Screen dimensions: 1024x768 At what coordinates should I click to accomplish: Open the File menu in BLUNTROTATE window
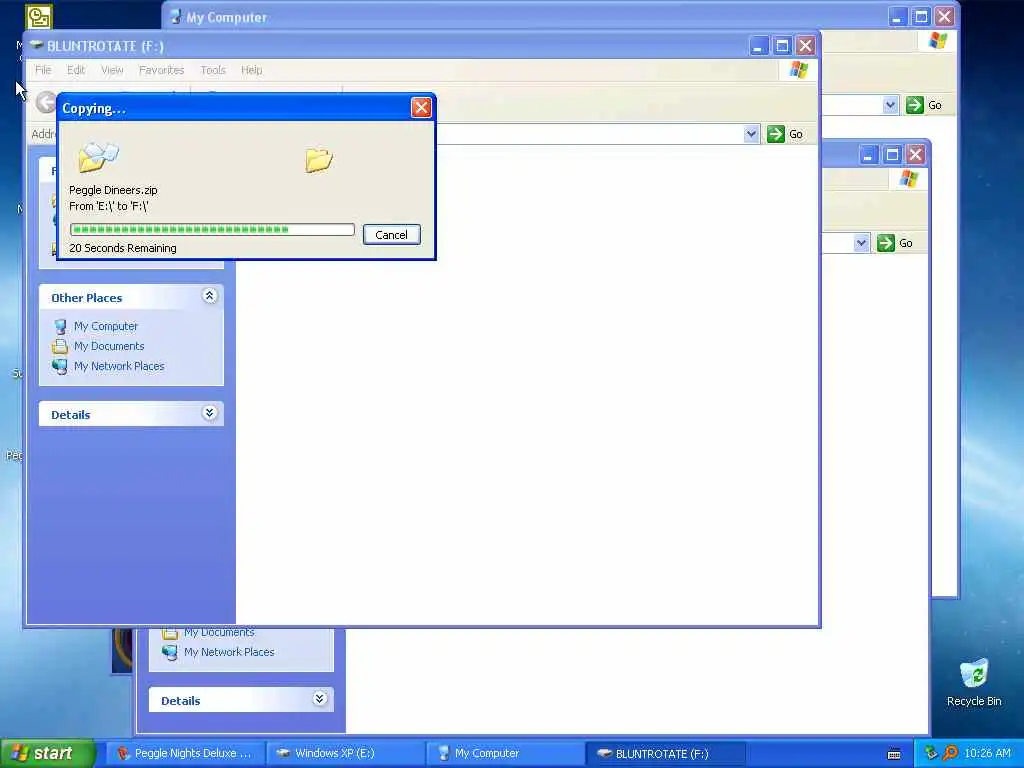pyautogui.click(x=43, y=70)
